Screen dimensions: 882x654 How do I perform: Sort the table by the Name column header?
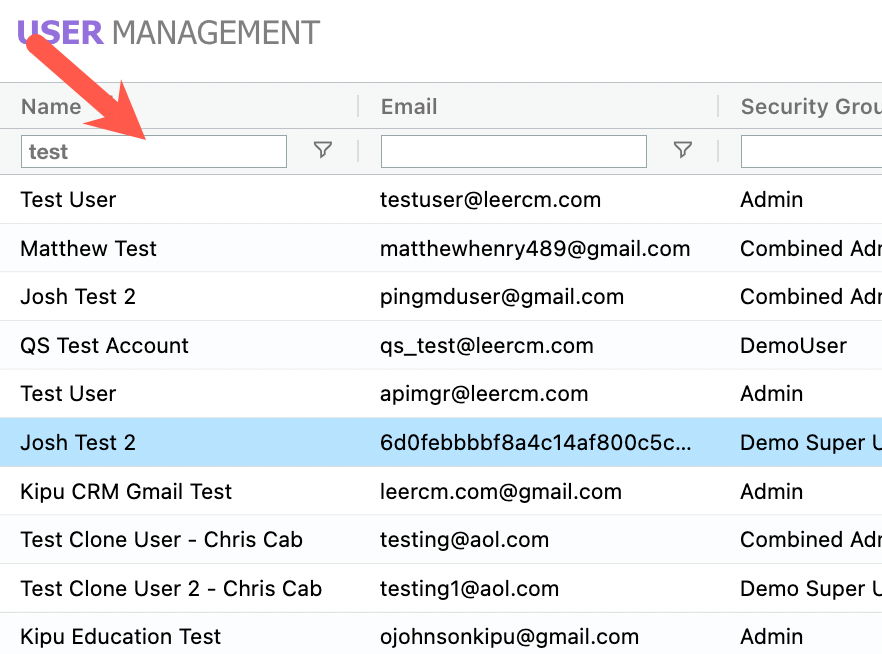[51, 106]
